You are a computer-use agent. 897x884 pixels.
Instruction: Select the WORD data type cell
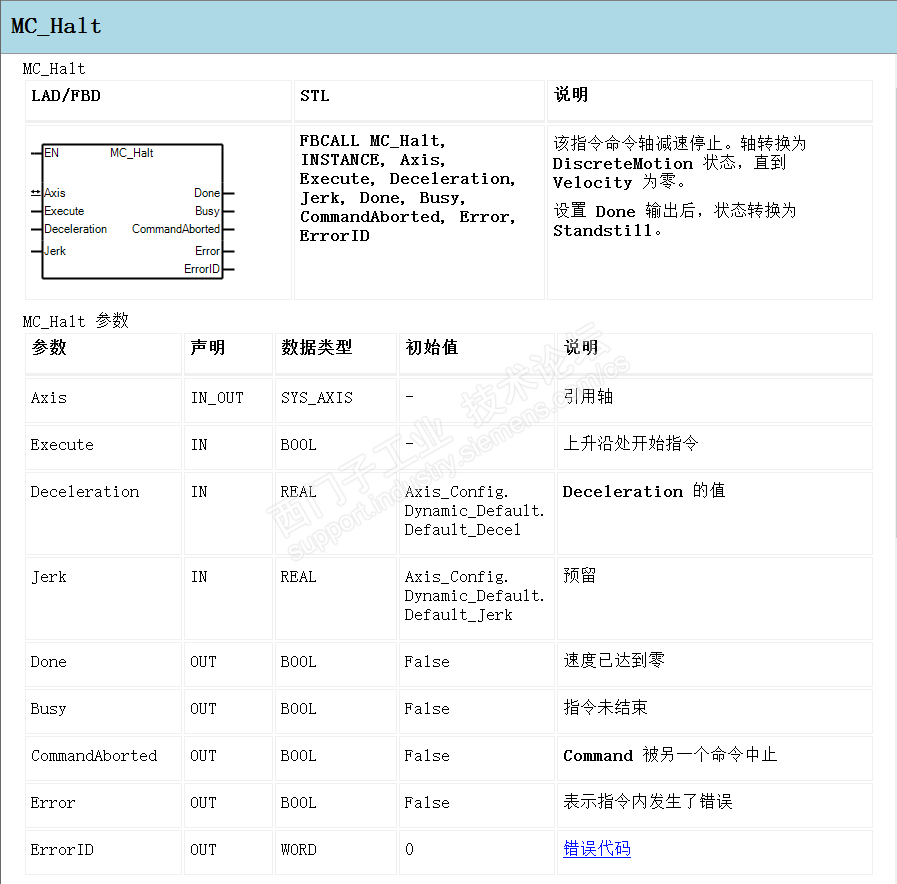(336, 851)
